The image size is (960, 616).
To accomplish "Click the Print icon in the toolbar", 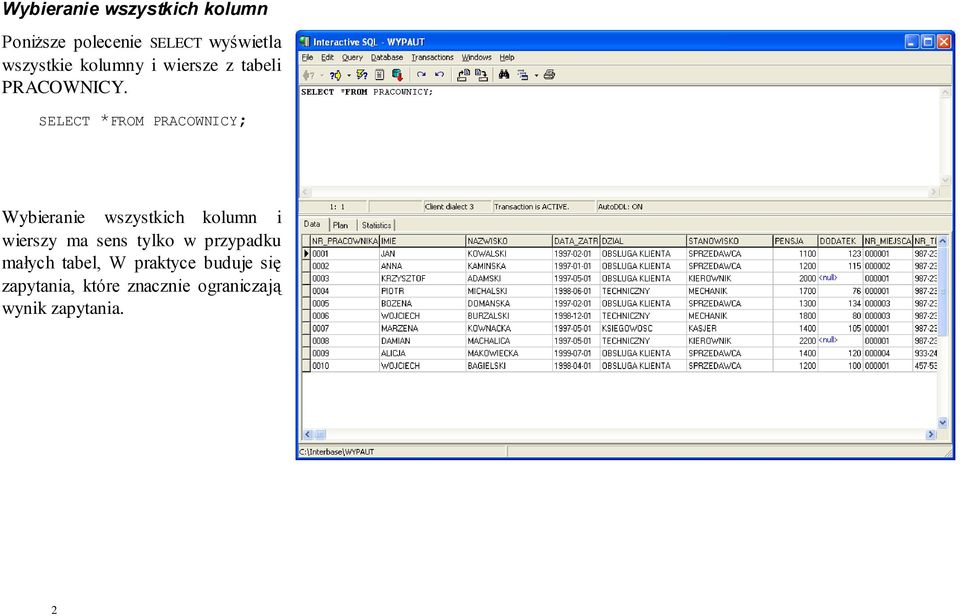I will point(549,75).
